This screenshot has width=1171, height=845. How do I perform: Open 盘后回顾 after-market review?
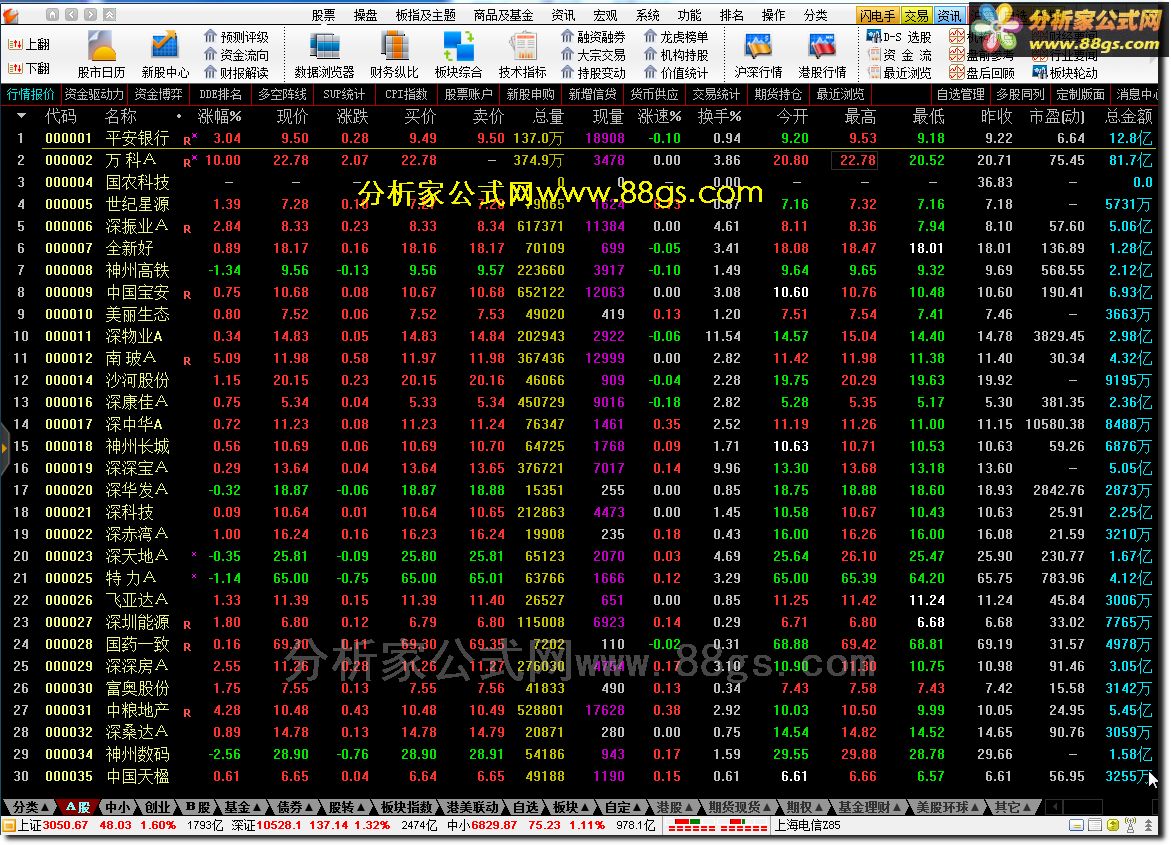pos(982,72)
